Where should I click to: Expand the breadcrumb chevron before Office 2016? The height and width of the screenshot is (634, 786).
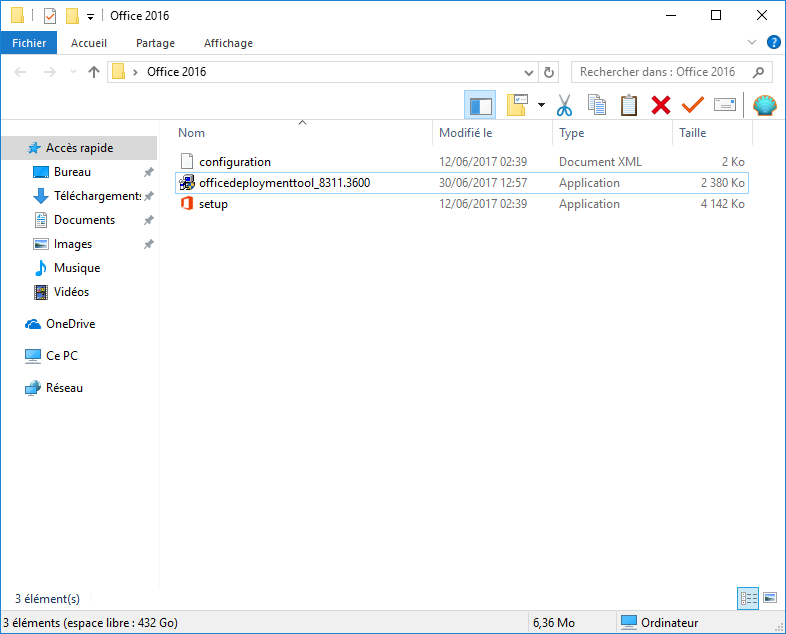click(x=135, y=73)
